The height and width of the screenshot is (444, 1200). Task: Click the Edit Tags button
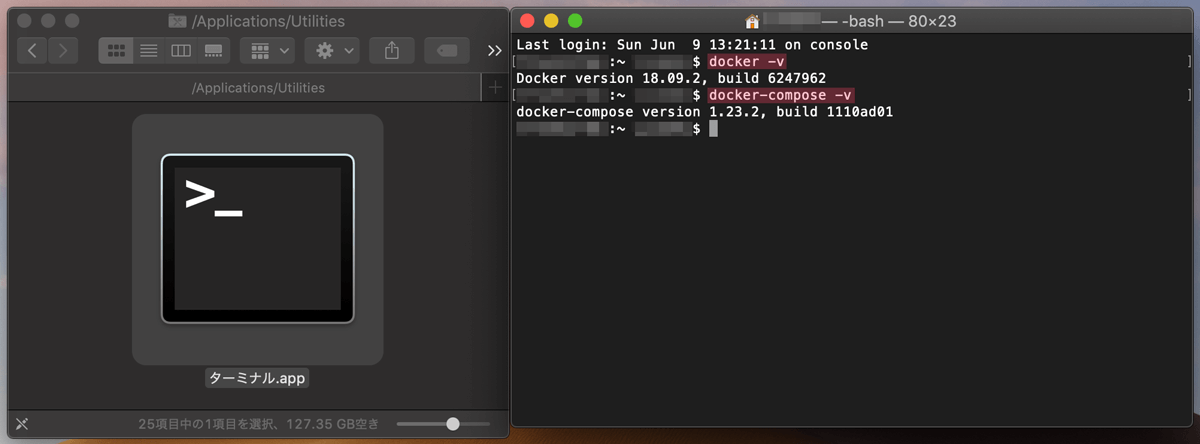(x=447, y=50)
